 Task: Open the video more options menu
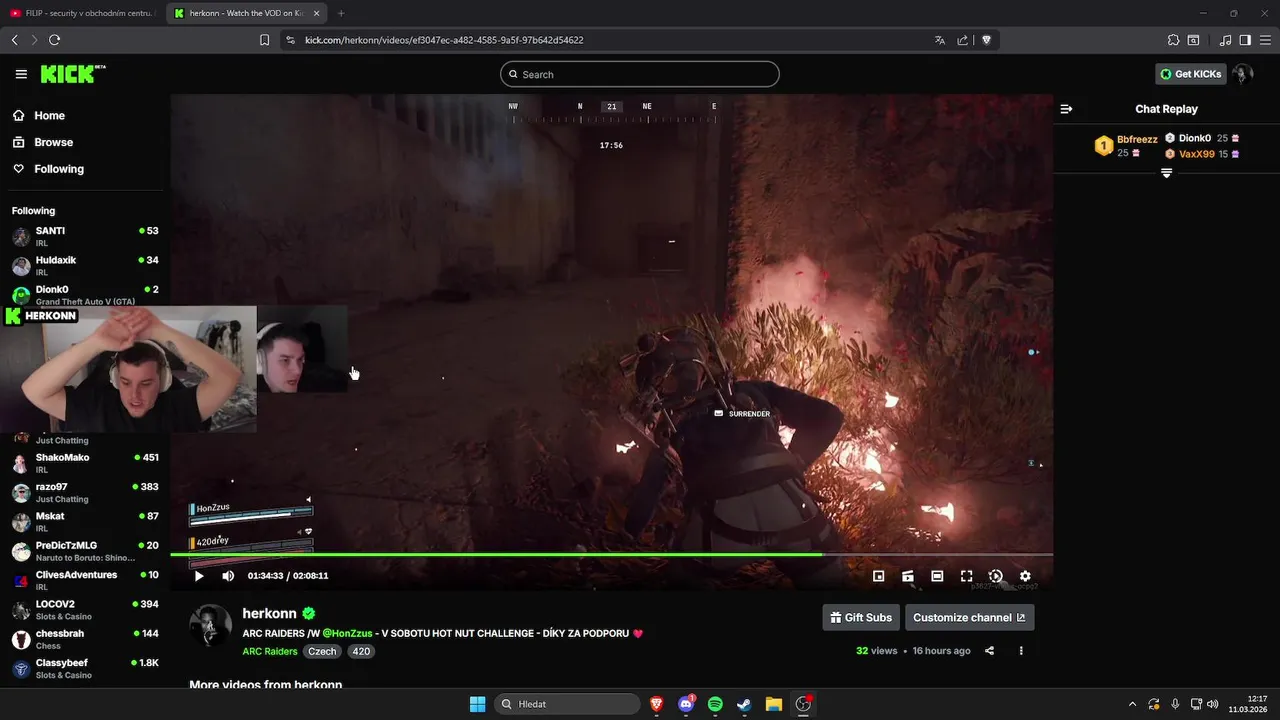click(x=1021, y=651)
